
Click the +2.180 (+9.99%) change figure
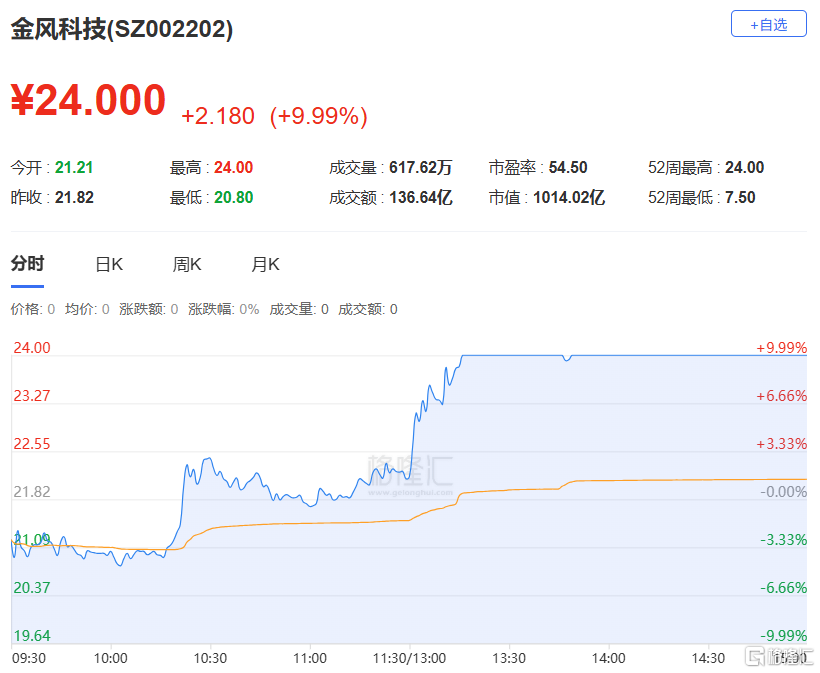click(274, 116)
